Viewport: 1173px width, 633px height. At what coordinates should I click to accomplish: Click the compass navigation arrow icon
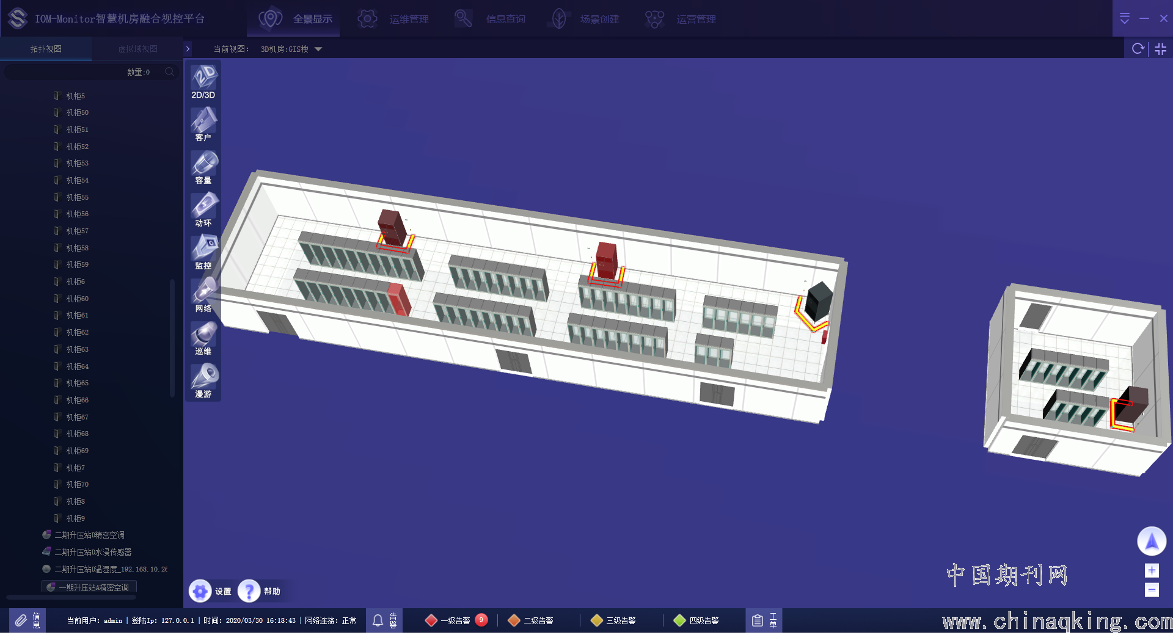(1151, 541)
